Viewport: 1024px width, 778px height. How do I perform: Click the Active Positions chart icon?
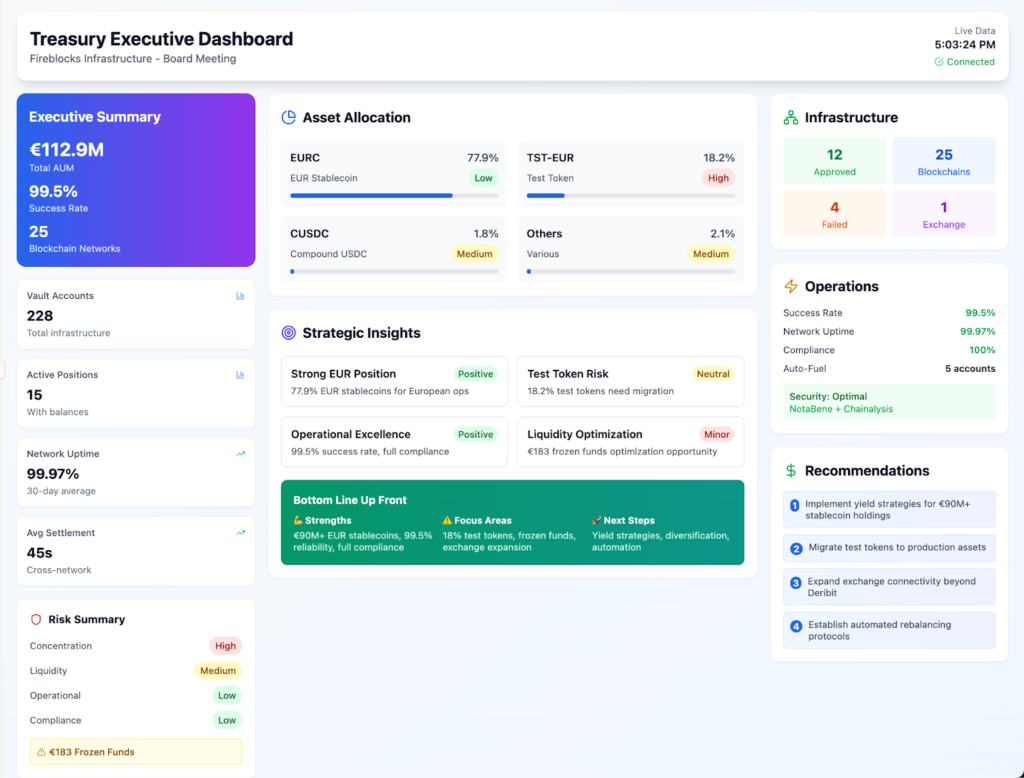click(240, 374)
